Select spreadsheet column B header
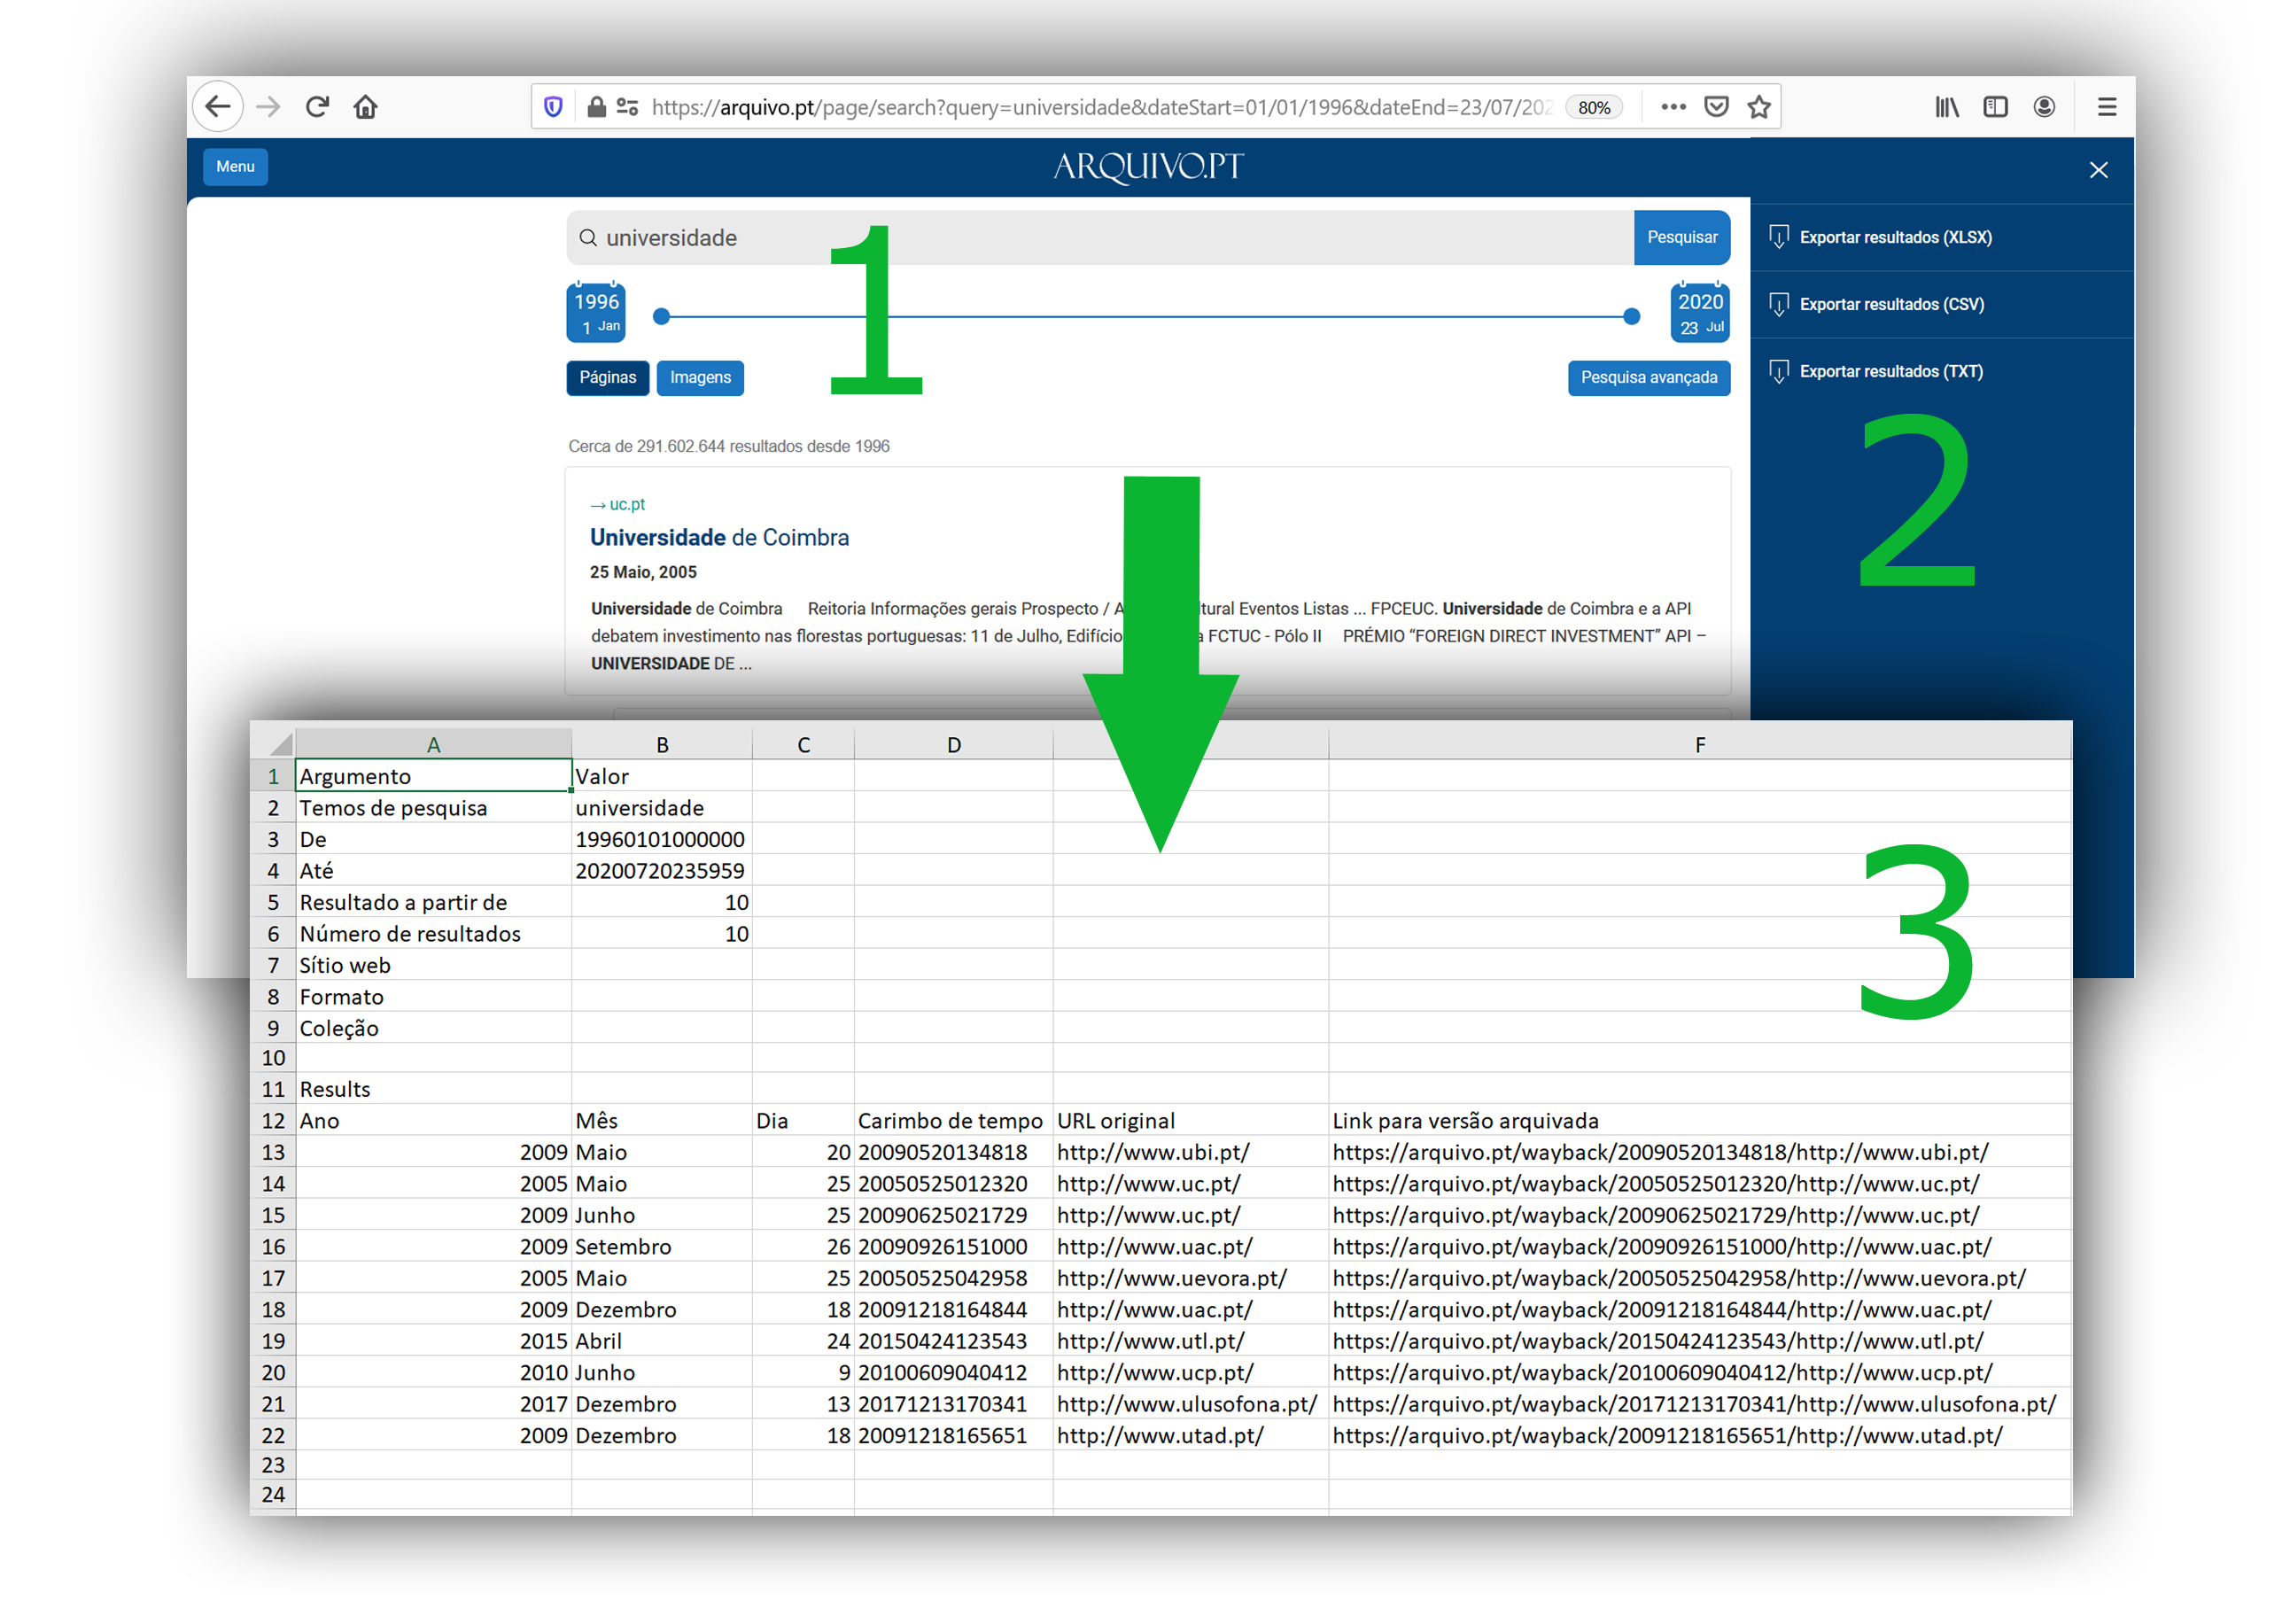The width and height of the screenshot is (2290, 1624). click(x=662, y=744)
